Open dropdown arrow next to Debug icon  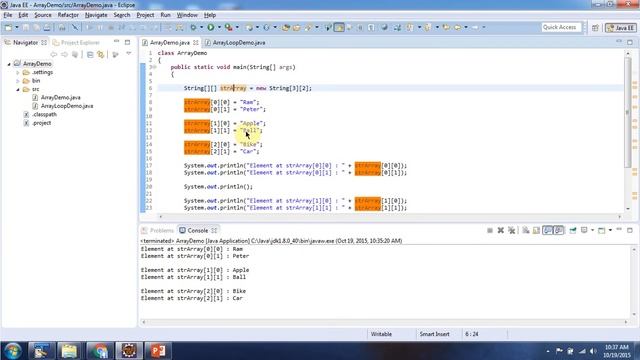pyautogui.click(x=202, y=27)
